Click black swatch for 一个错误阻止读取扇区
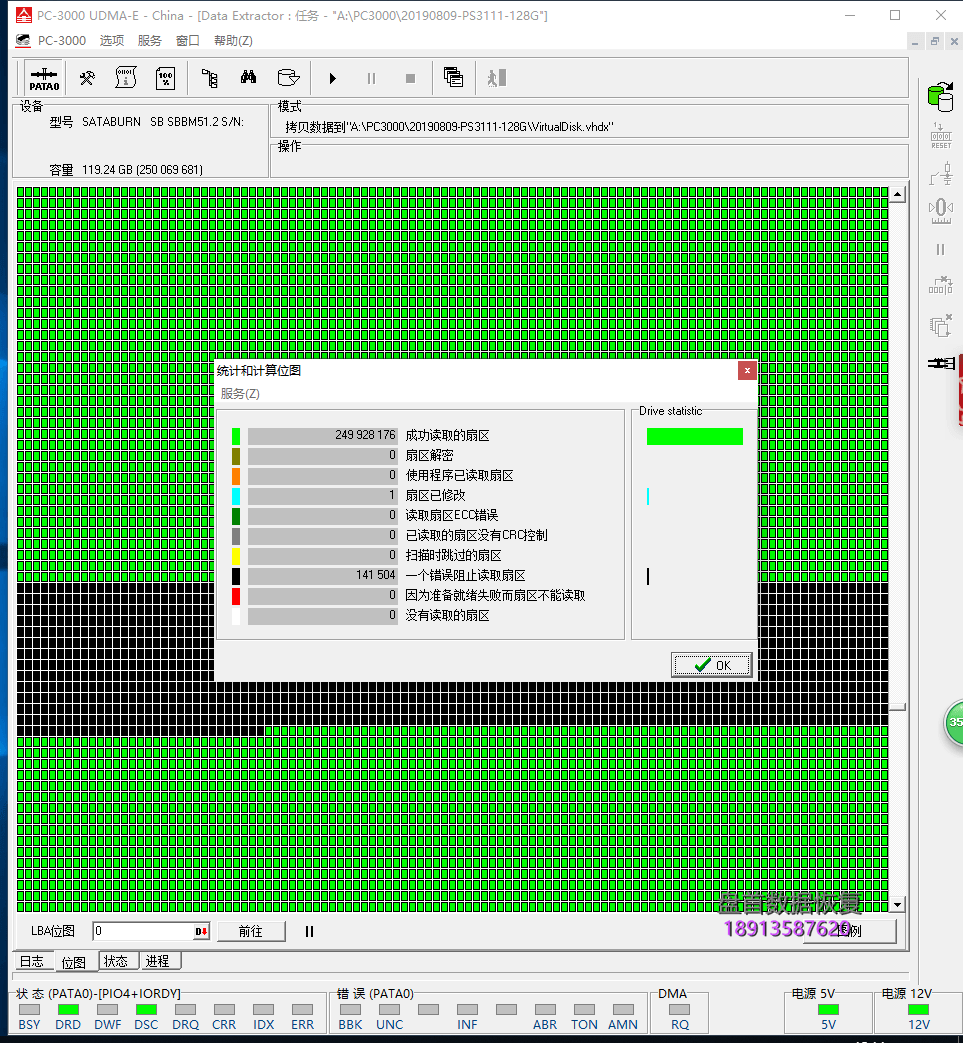Image resolution: width=963 pixels, height=1043 pixels. click(x=236, y=576)
